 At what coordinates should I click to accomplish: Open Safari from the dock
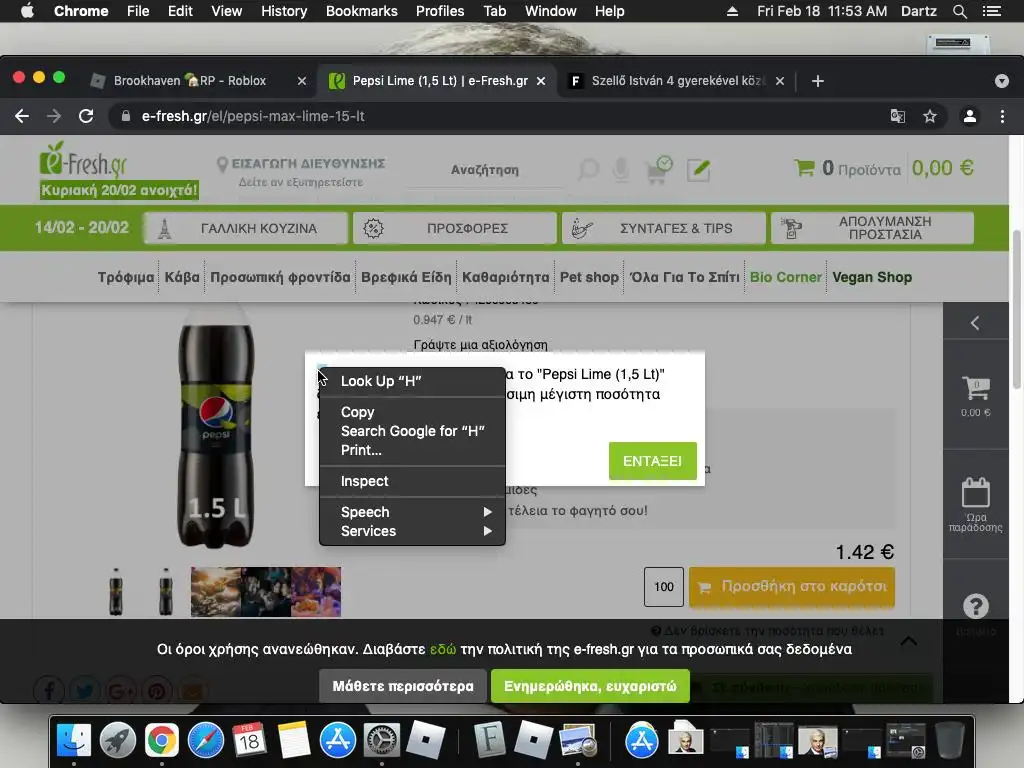click(206, 741)
